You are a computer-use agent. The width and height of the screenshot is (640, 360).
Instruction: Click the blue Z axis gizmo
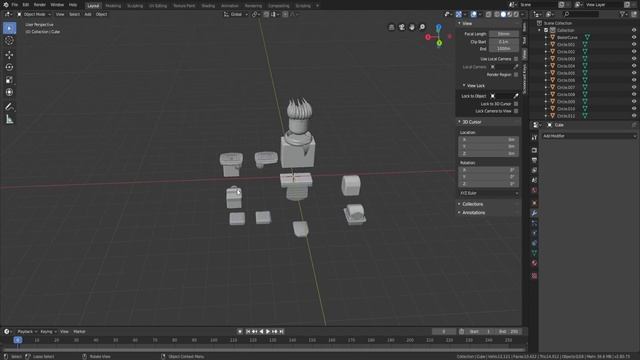[x=438, y=28]
